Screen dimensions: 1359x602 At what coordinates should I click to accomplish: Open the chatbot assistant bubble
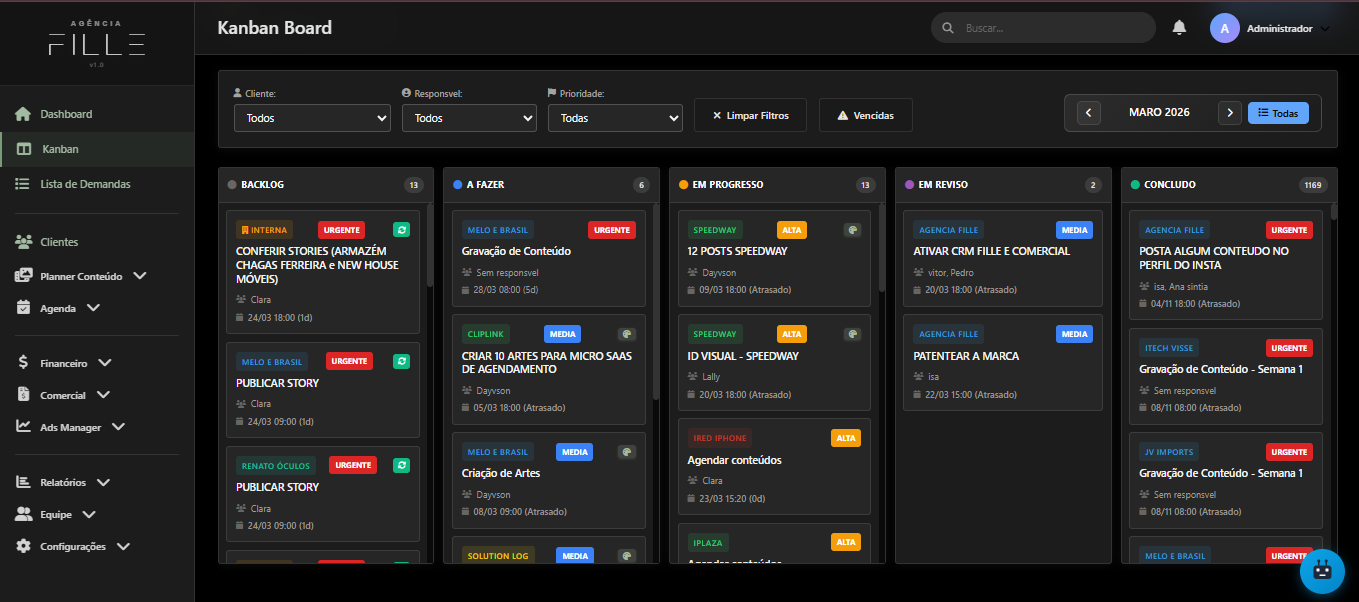pyautogui.click(x=1322, y=572)
